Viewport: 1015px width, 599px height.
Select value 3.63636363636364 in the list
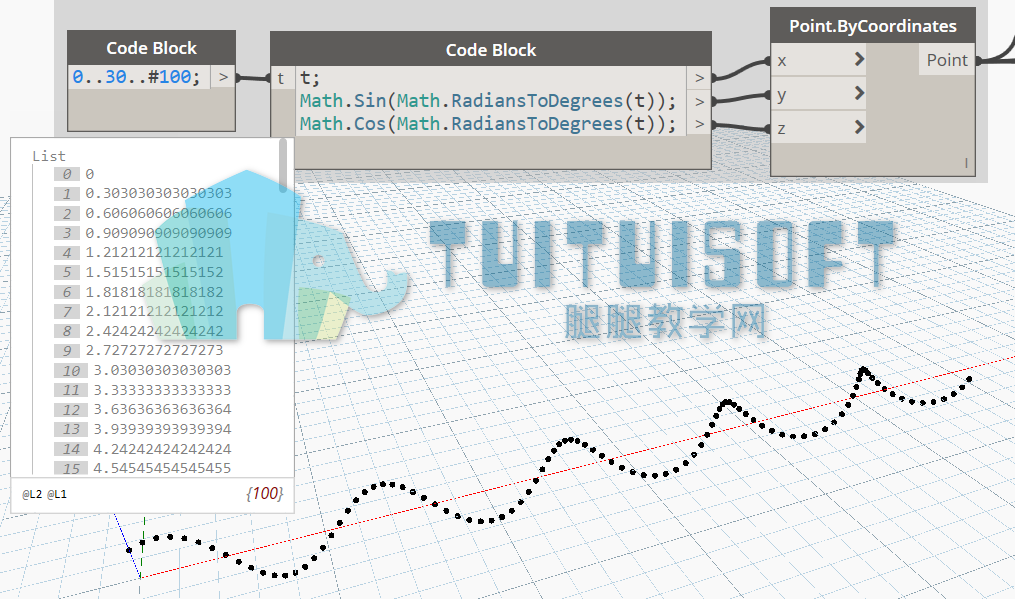click(x=162, y=409)
